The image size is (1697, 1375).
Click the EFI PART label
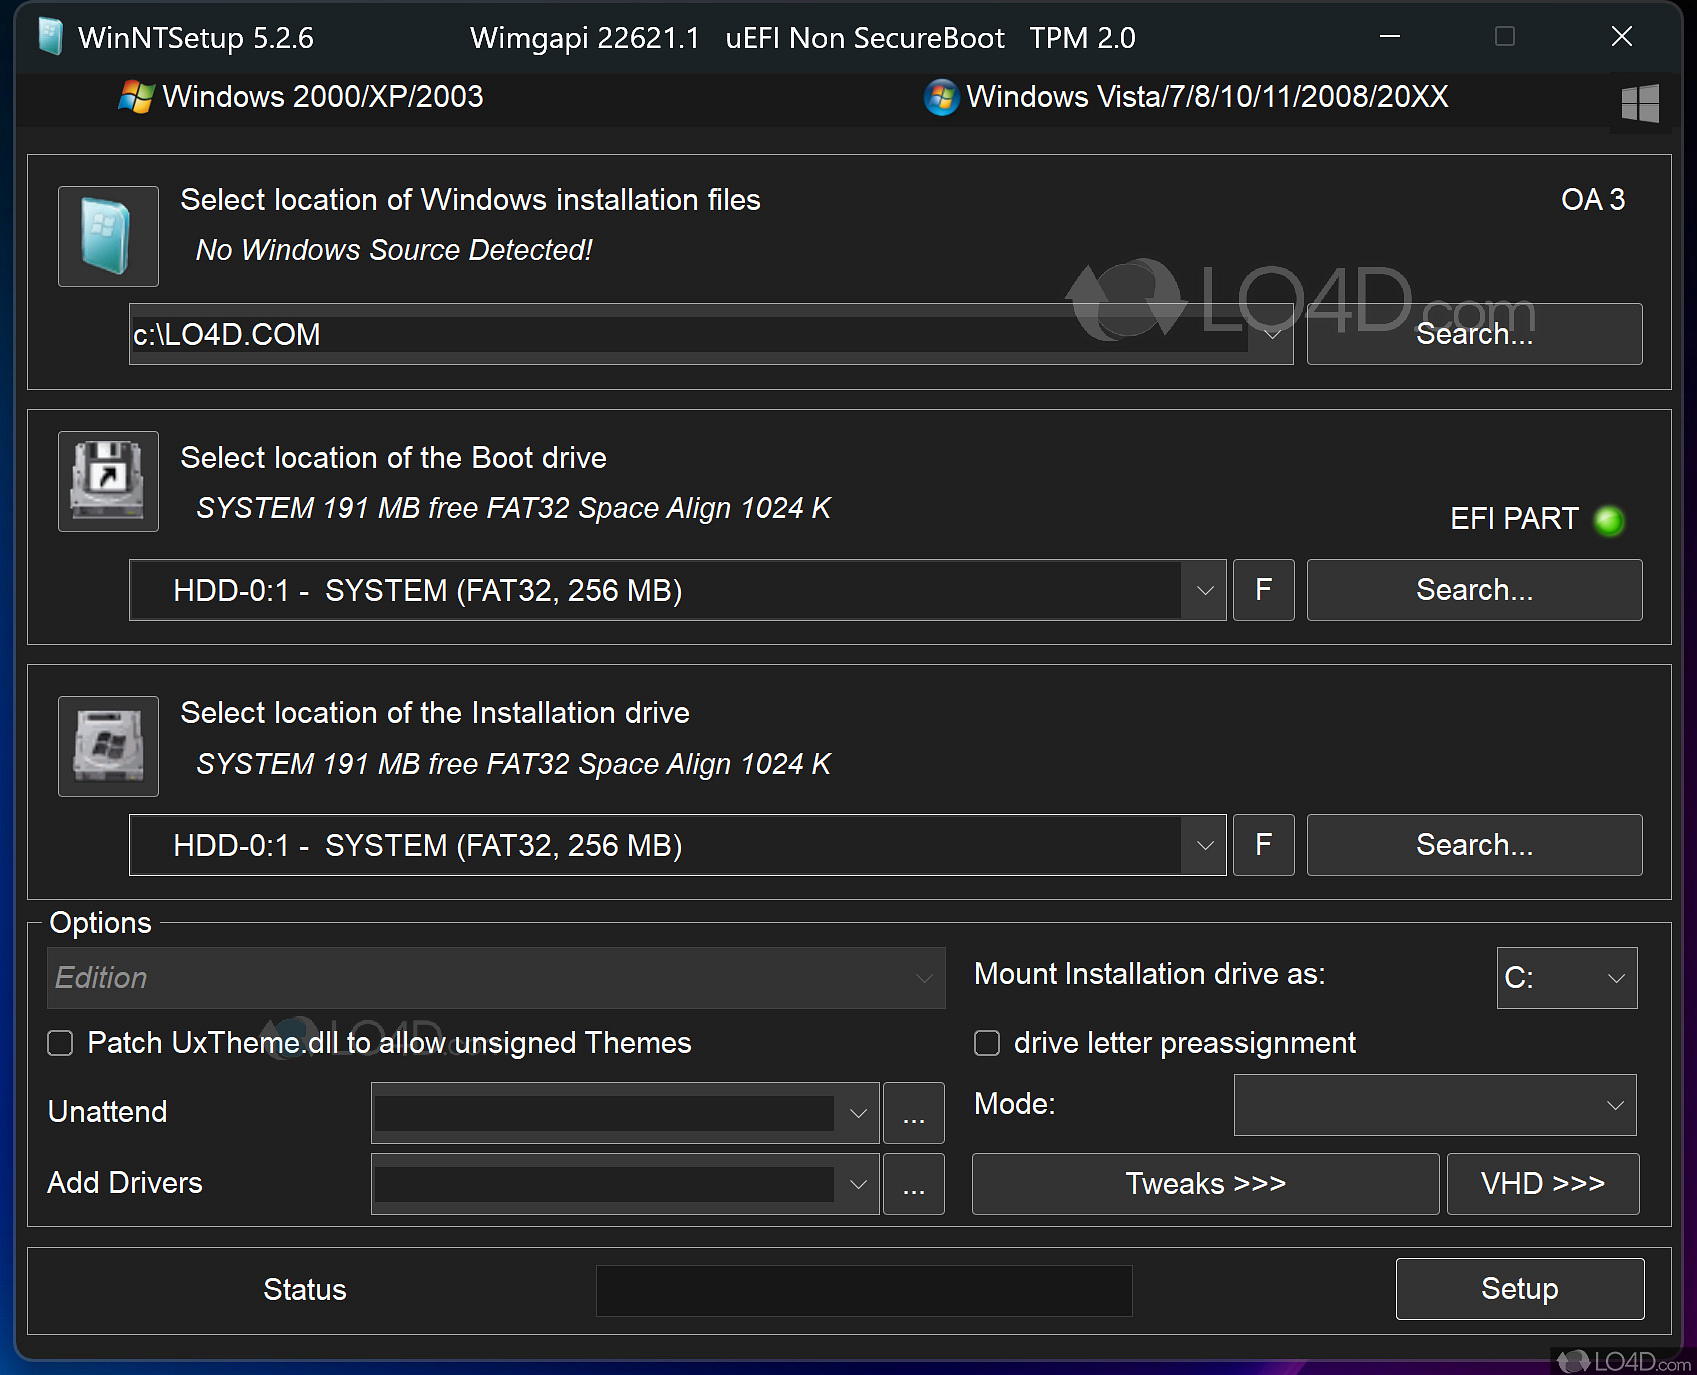tap(1514, 519)
